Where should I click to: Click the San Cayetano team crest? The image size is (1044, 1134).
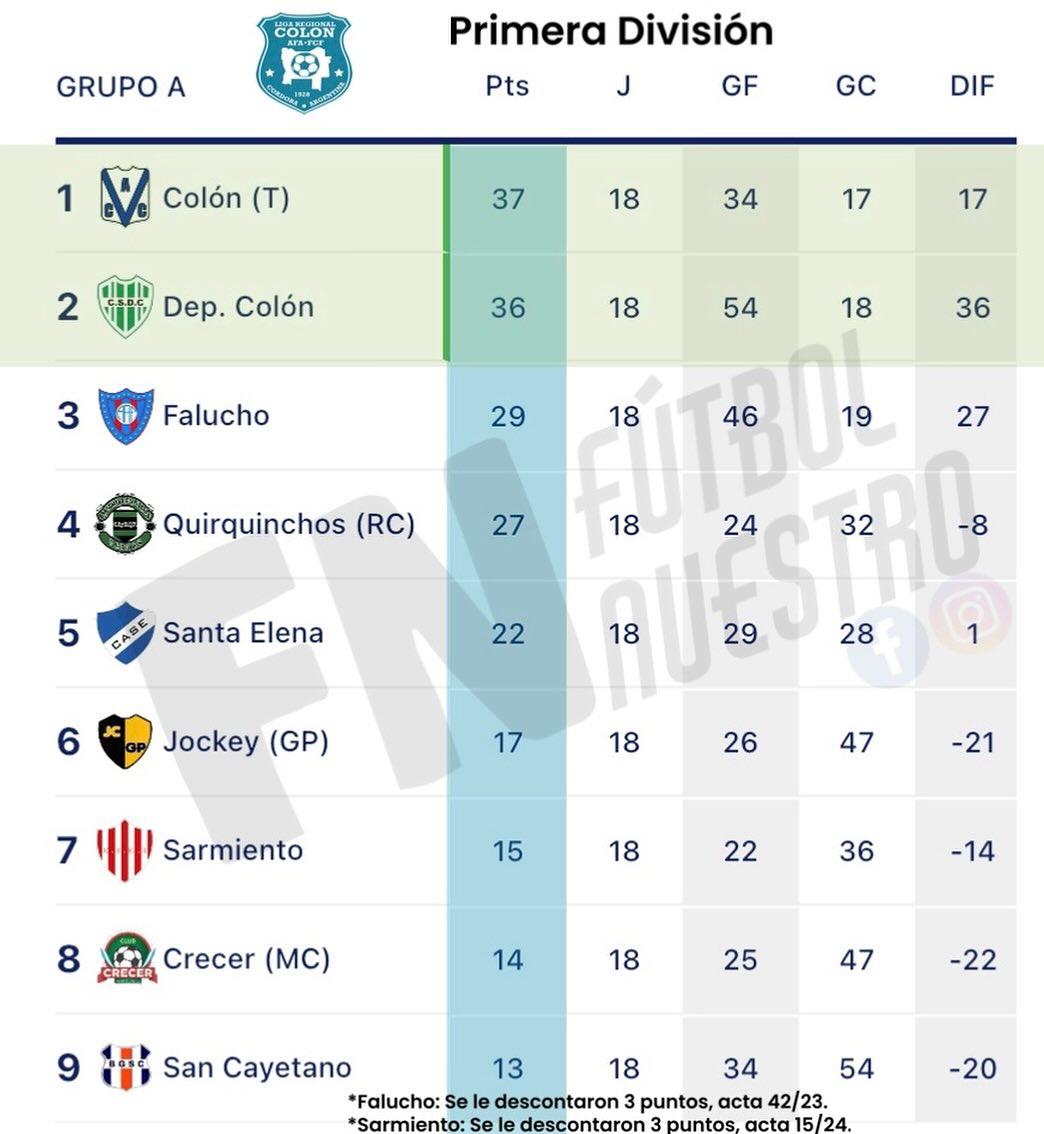[x=125, y=1067]
